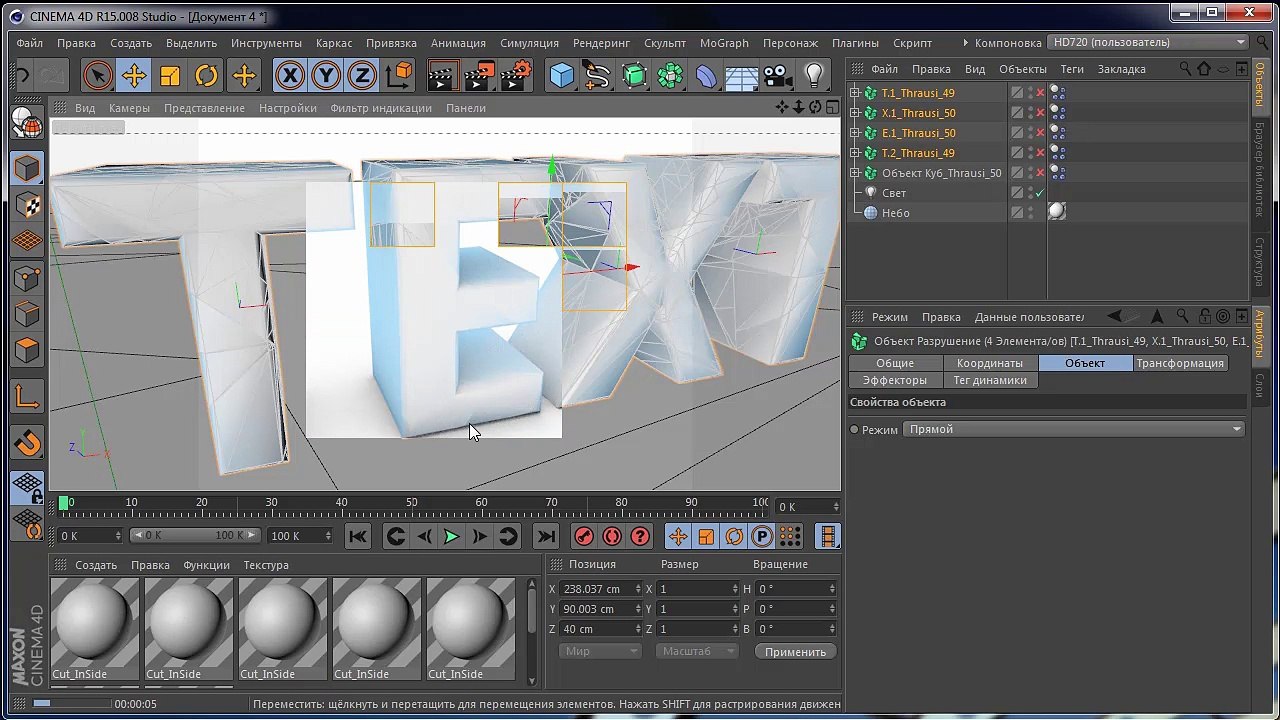Screen dimensions: 1280x720
Task: Go to end of timeline
Action: (546, 537)
